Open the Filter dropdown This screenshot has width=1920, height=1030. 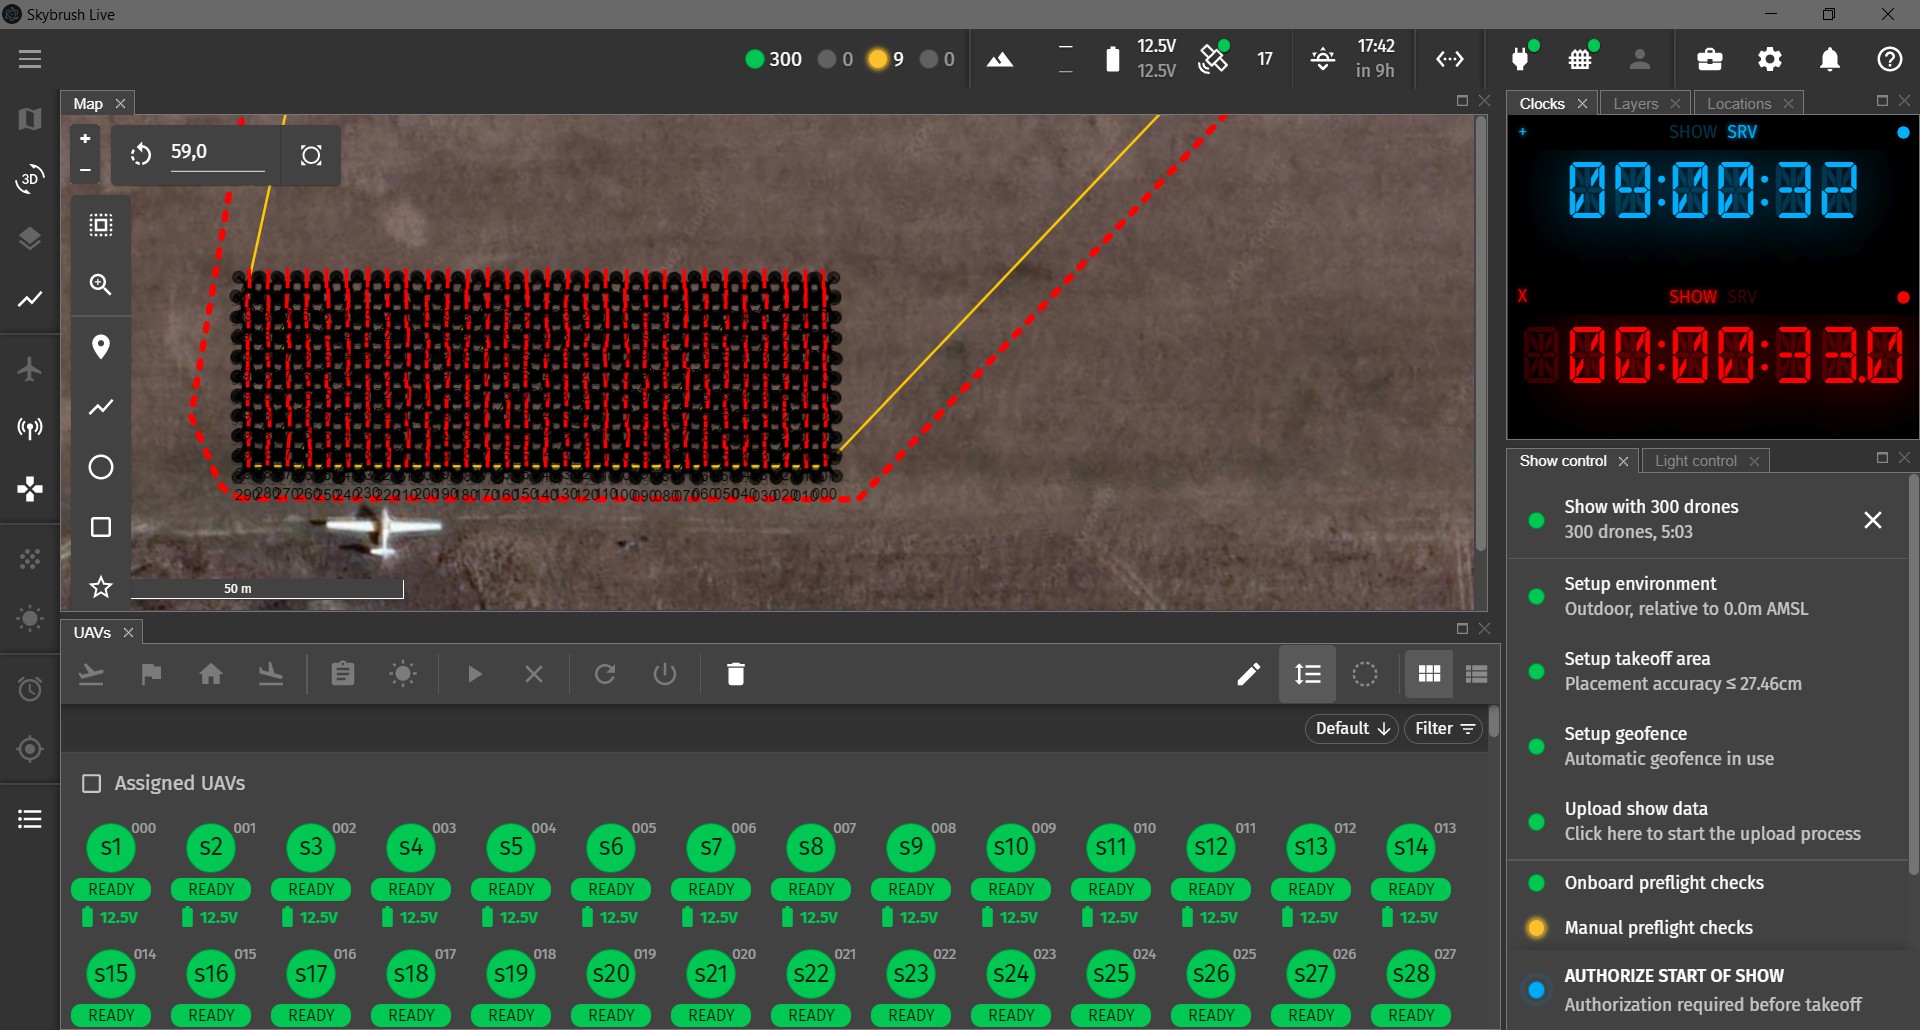pos(1442,728)
